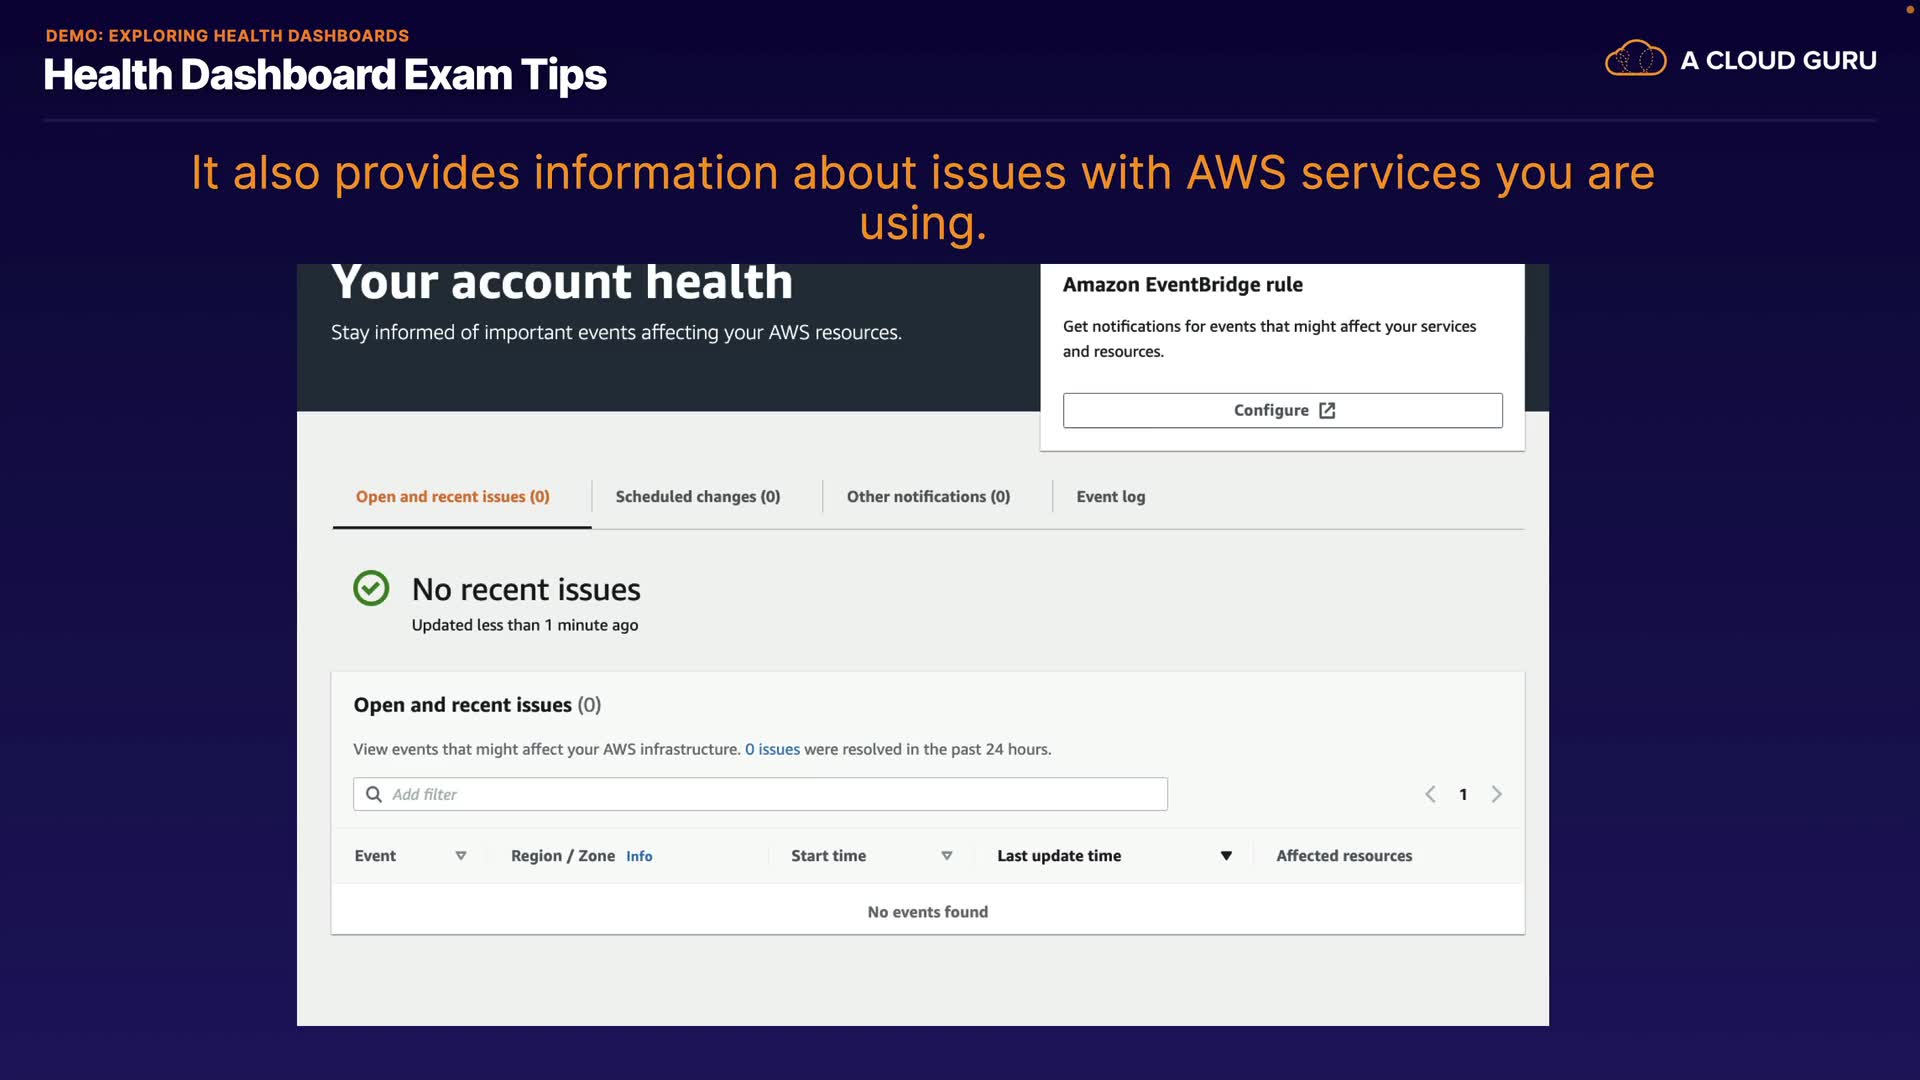Click the Add filter input field
Viewport: 1920px width, 1080px height.
click(x=770, y=794)
